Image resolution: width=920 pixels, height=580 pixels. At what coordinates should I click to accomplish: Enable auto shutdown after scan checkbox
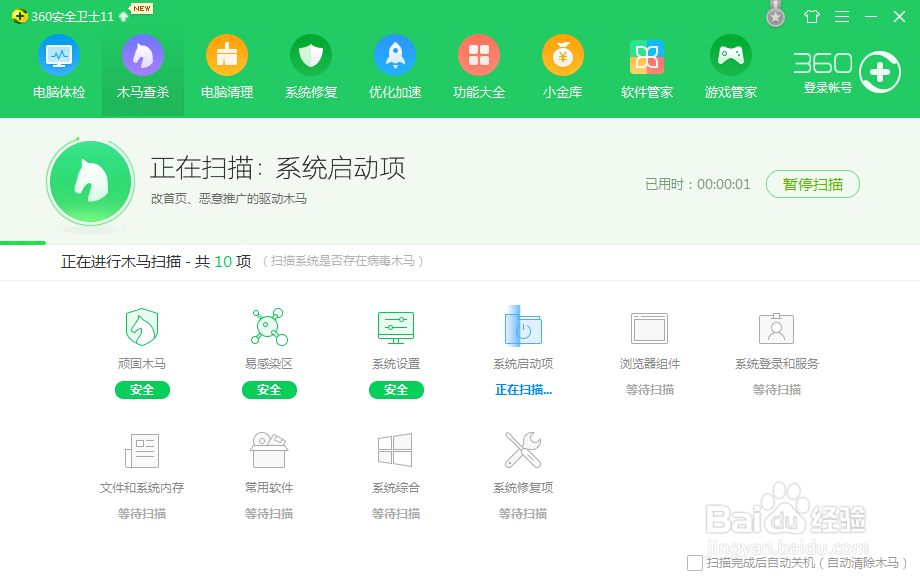coord(693,563)
